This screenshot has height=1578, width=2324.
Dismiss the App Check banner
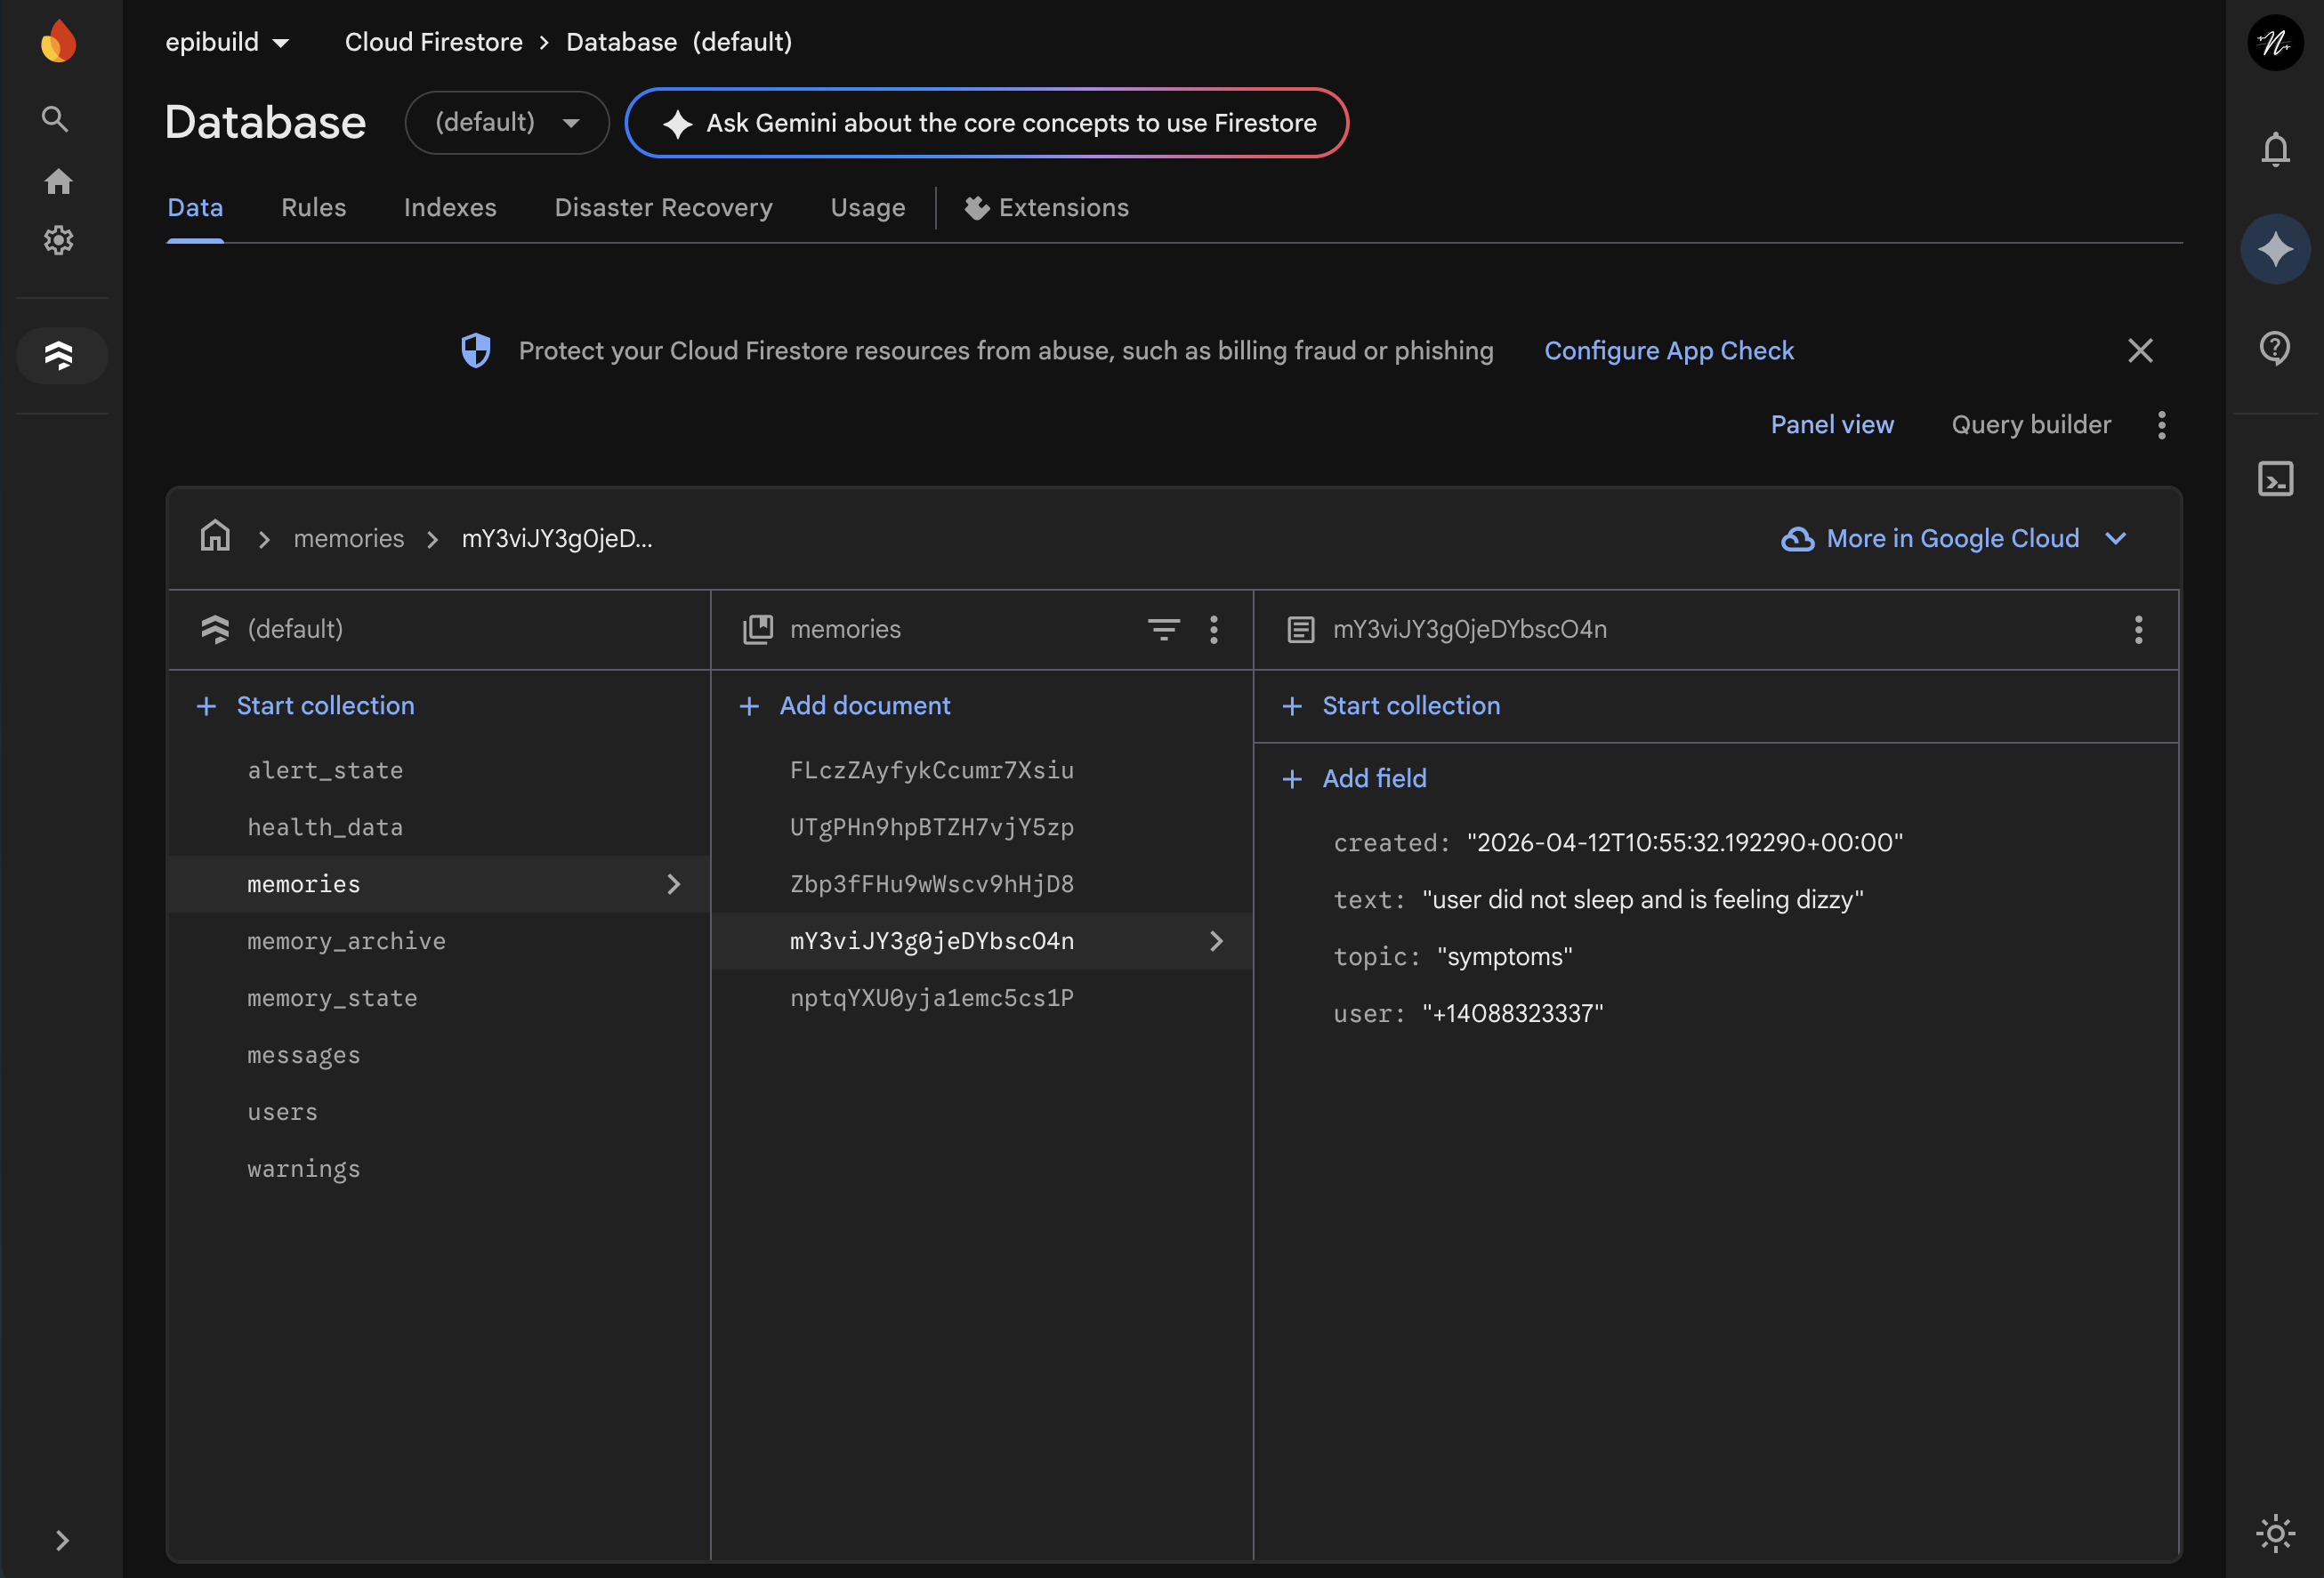click(x=2139, y=351)
